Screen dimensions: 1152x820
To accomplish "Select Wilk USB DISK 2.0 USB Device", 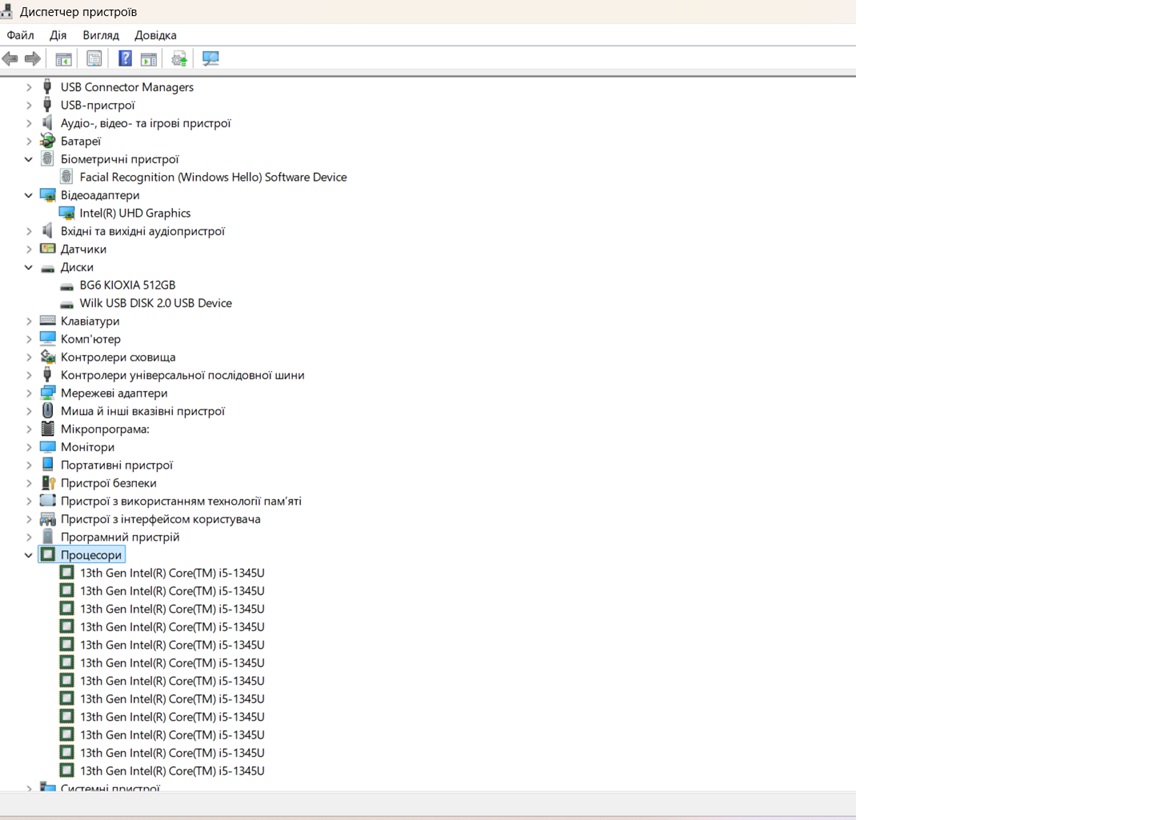I will coord(155,303).
